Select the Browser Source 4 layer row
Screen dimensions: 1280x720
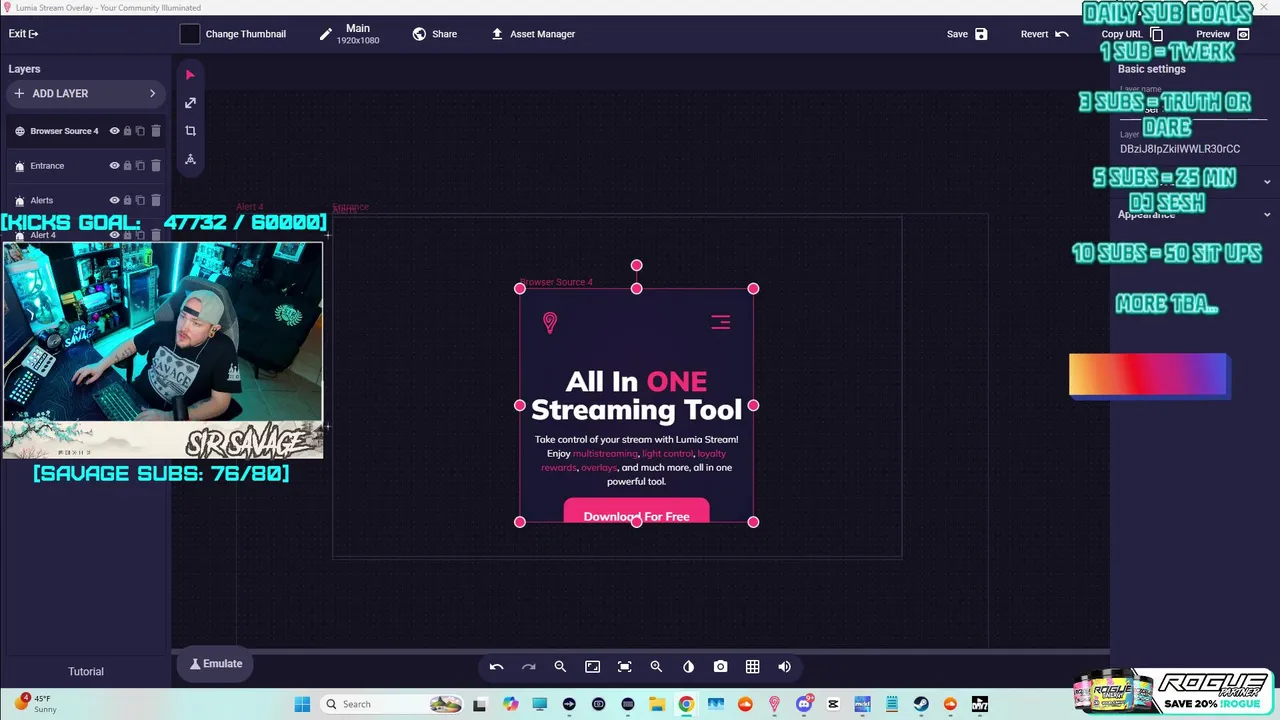pos(86,131)
